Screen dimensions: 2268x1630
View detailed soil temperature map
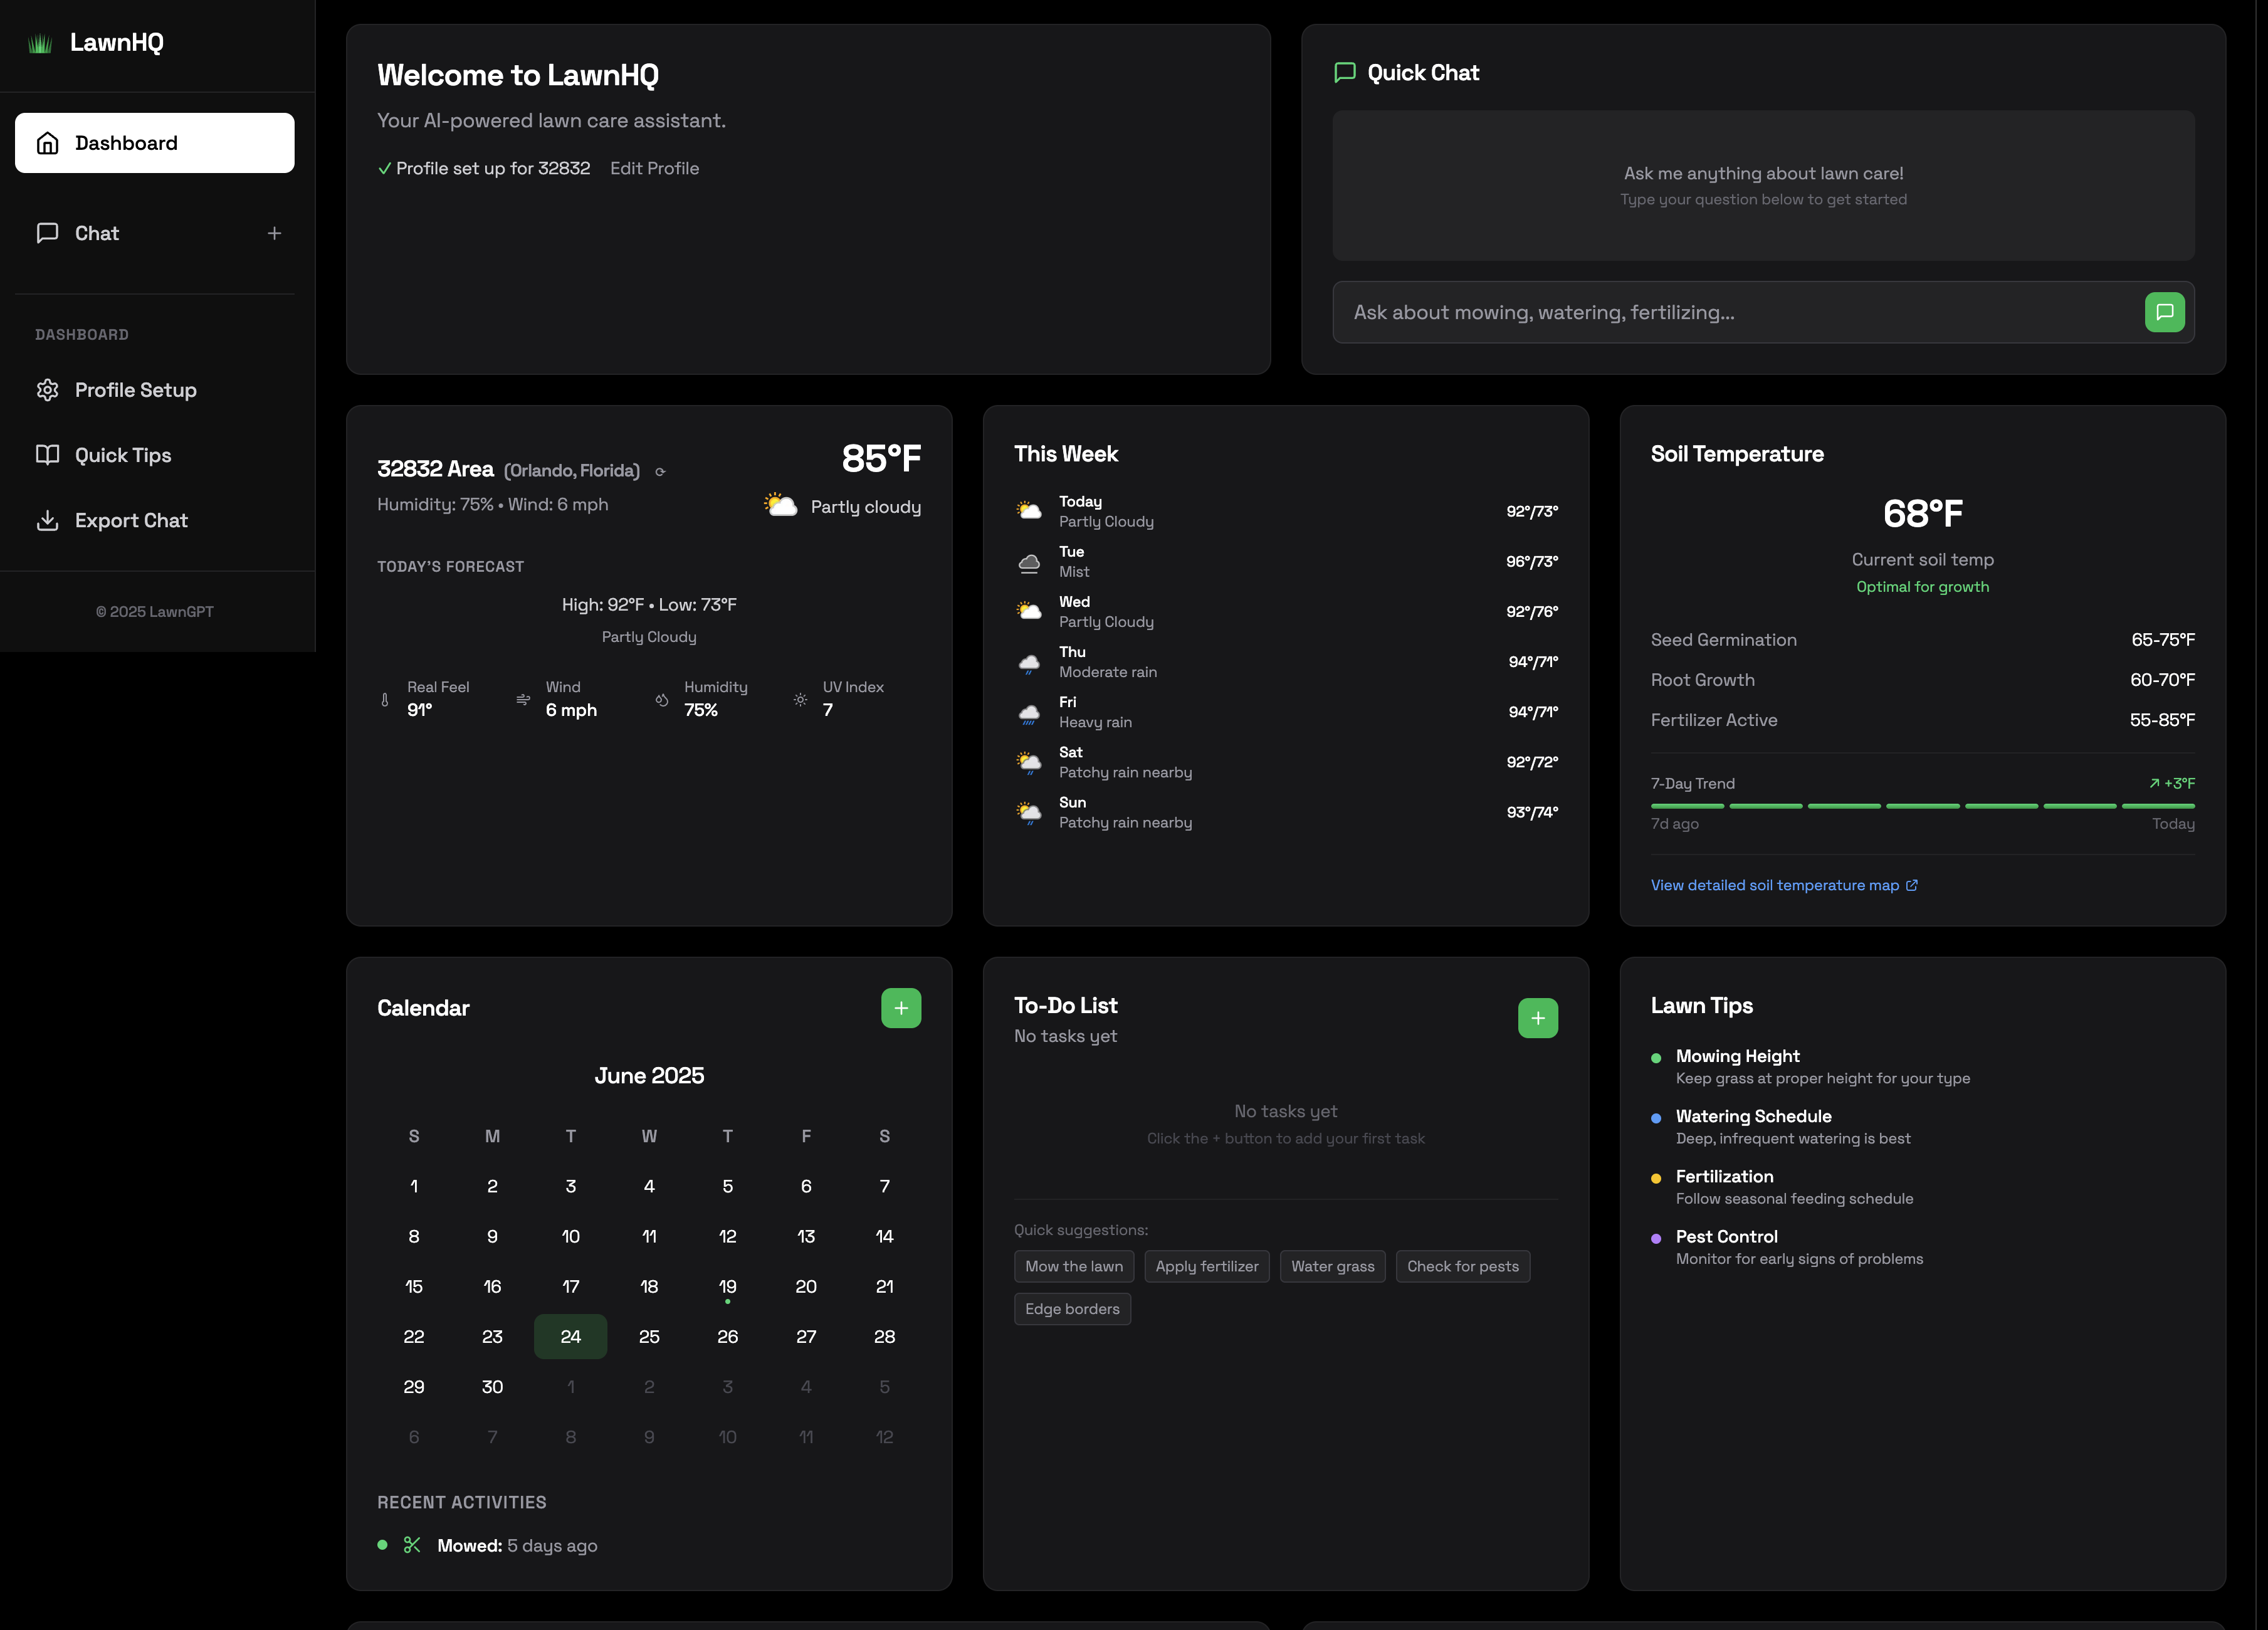(1776, 885)
